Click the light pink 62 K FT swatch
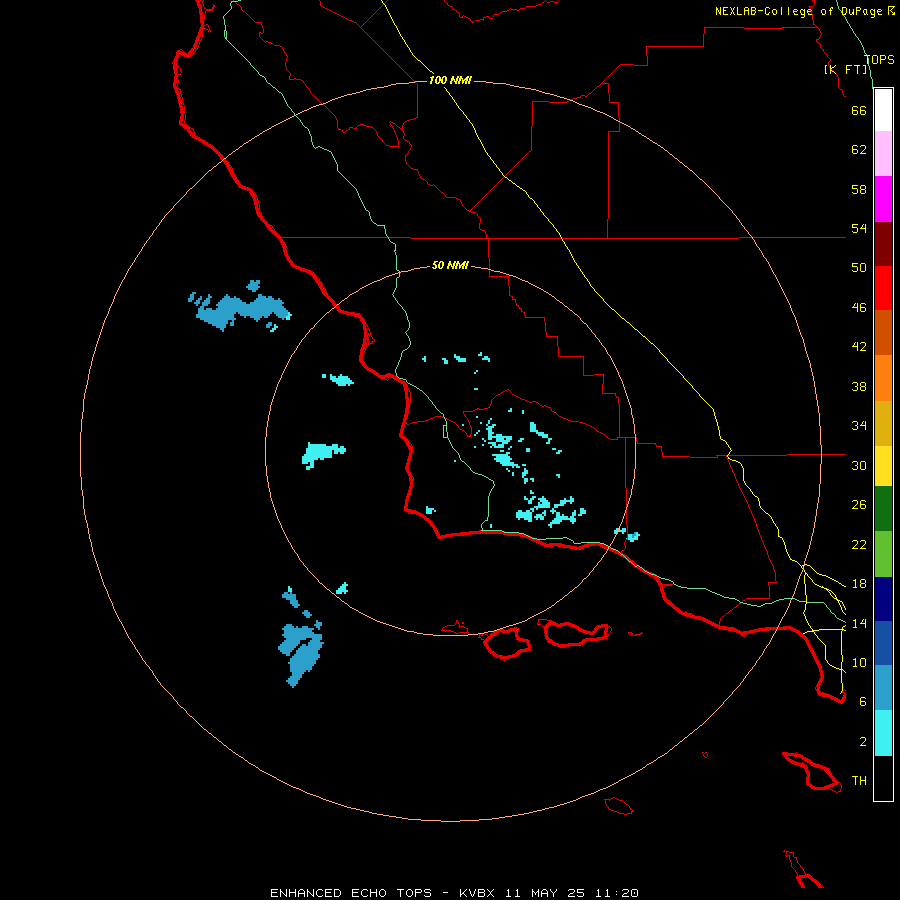This screenshot has width=900, height=900. [883, 154]
